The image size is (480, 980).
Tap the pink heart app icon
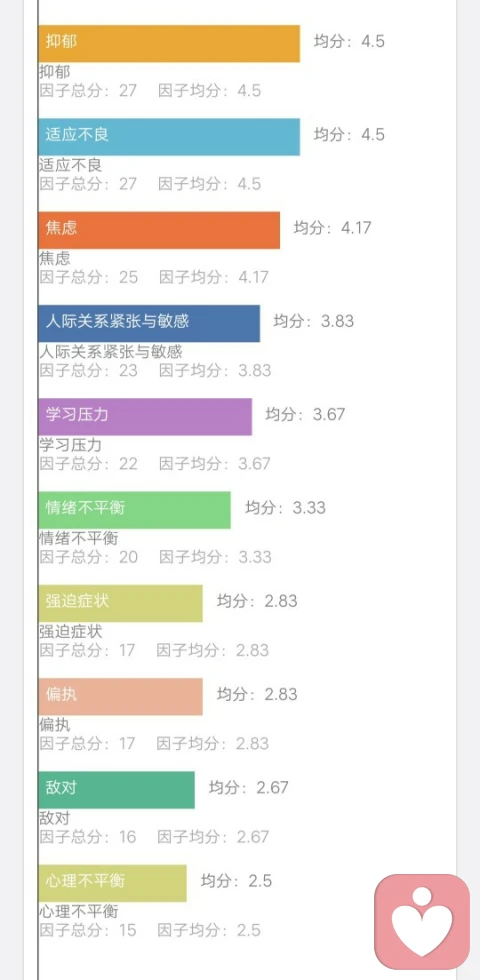(x=422, y=922)
